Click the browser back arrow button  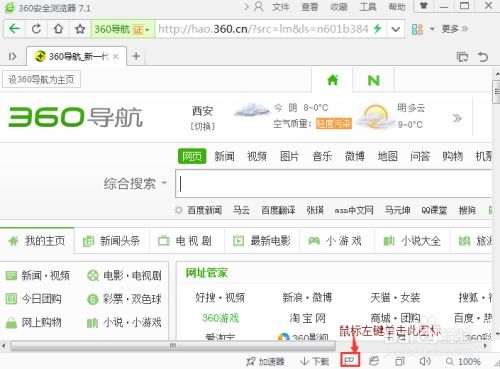(x=14, y=29)
